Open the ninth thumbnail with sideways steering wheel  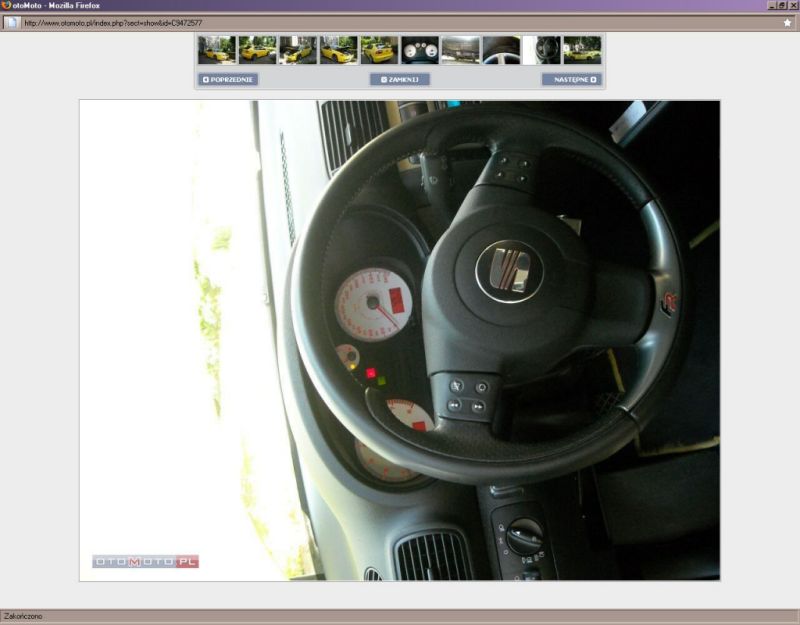coord(542,50)
